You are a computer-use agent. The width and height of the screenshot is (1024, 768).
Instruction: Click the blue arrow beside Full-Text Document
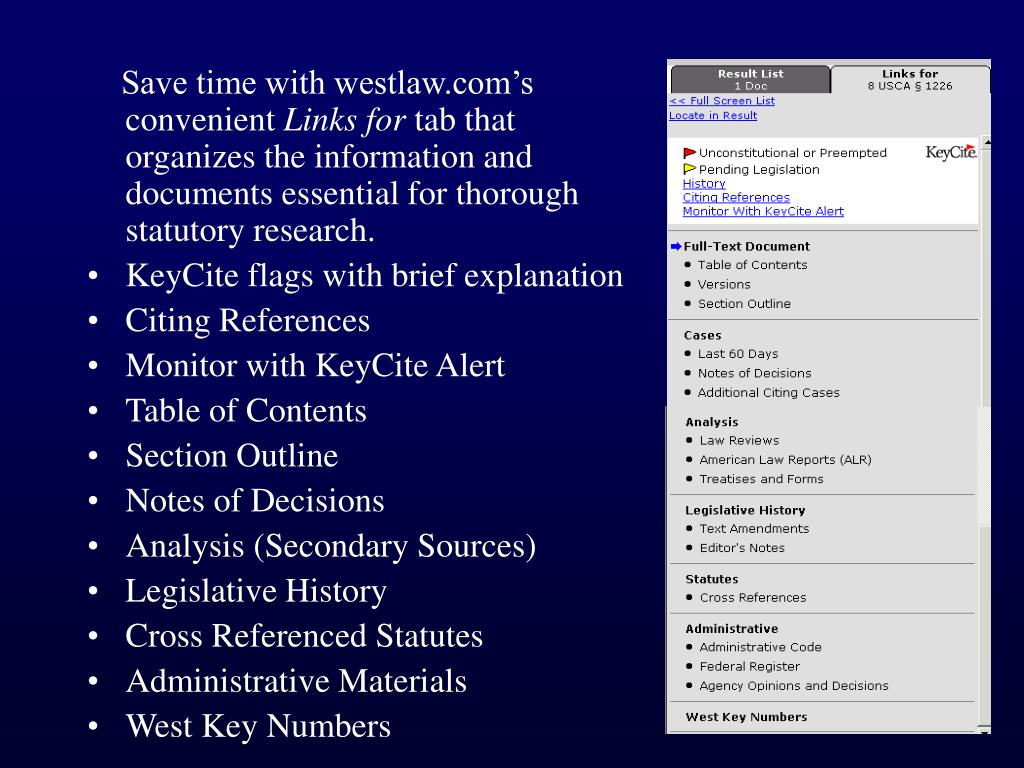[x=676, y=246]
